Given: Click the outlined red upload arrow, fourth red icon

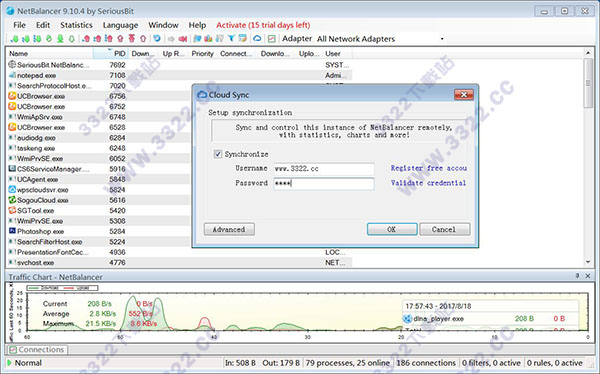Looking at the screenshot, I should [x=120, y=39].
